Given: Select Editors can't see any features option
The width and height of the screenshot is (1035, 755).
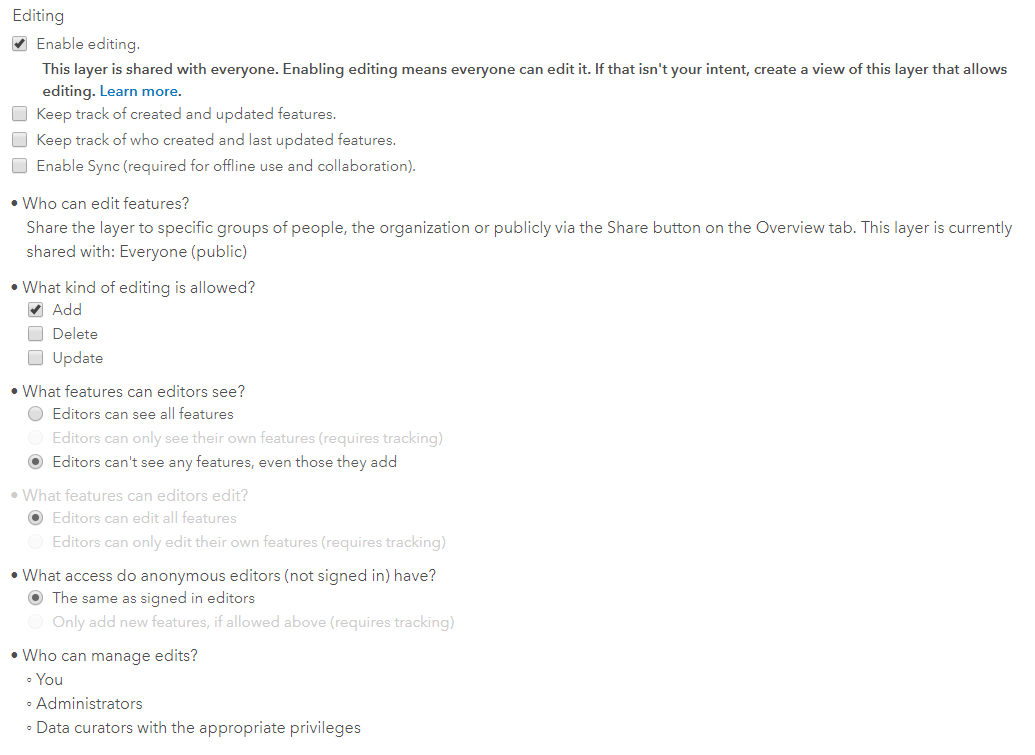Looking at the screenshot, I should (x=36, y=462).
